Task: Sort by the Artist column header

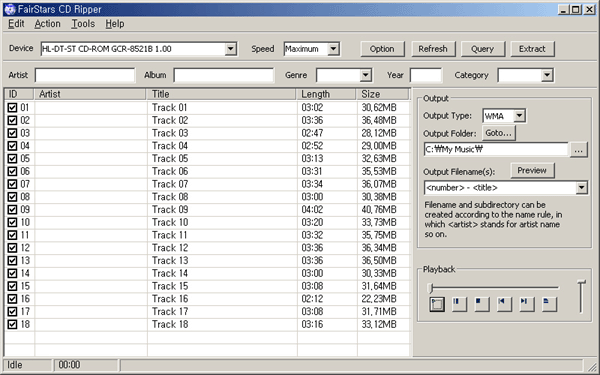Action: [x=90, y=94]
